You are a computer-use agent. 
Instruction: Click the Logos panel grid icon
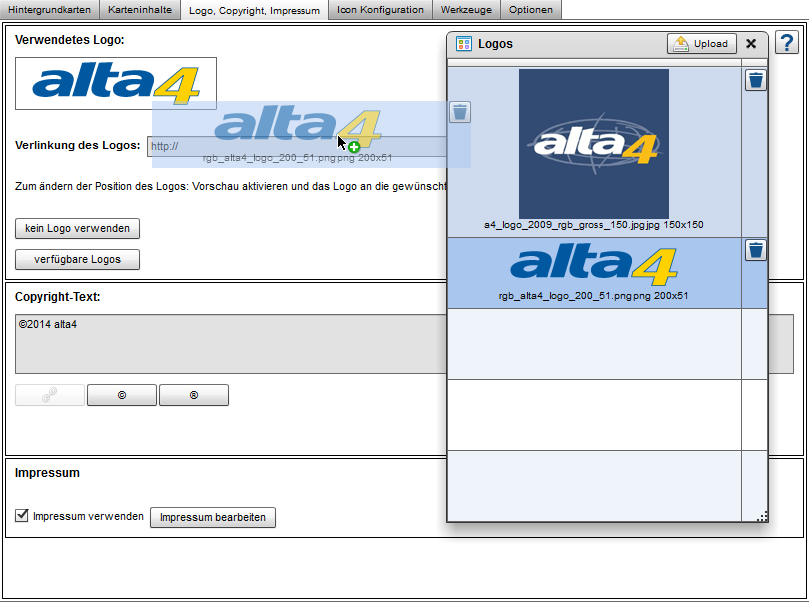pyautogui.click(x=463, y=44)
